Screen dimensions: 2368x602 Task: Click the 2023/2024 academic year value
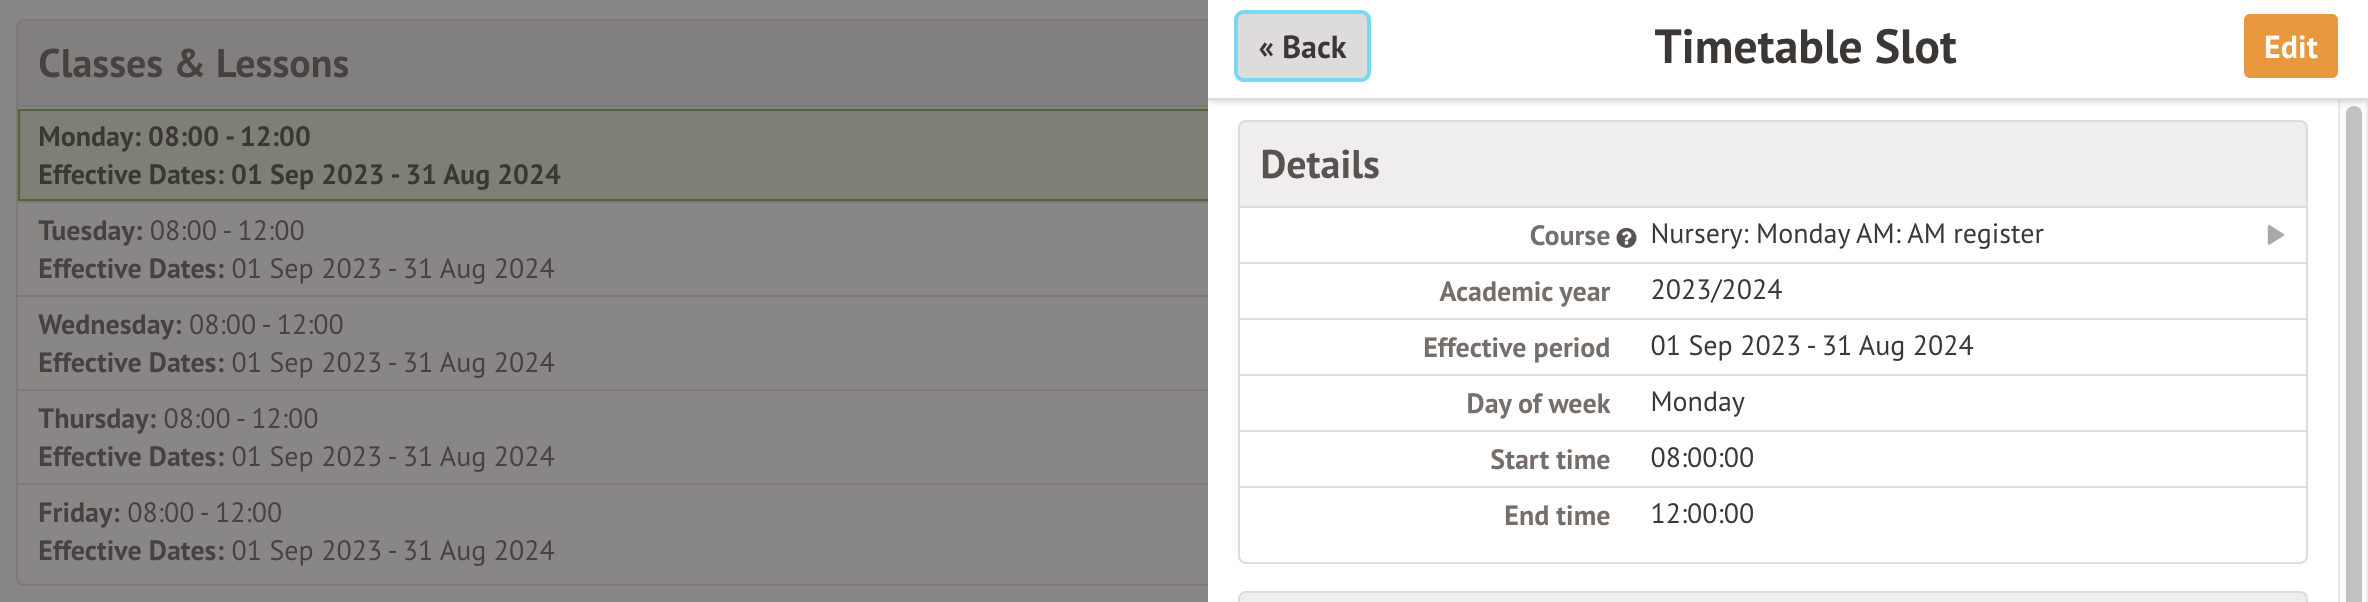point(1716,290)
